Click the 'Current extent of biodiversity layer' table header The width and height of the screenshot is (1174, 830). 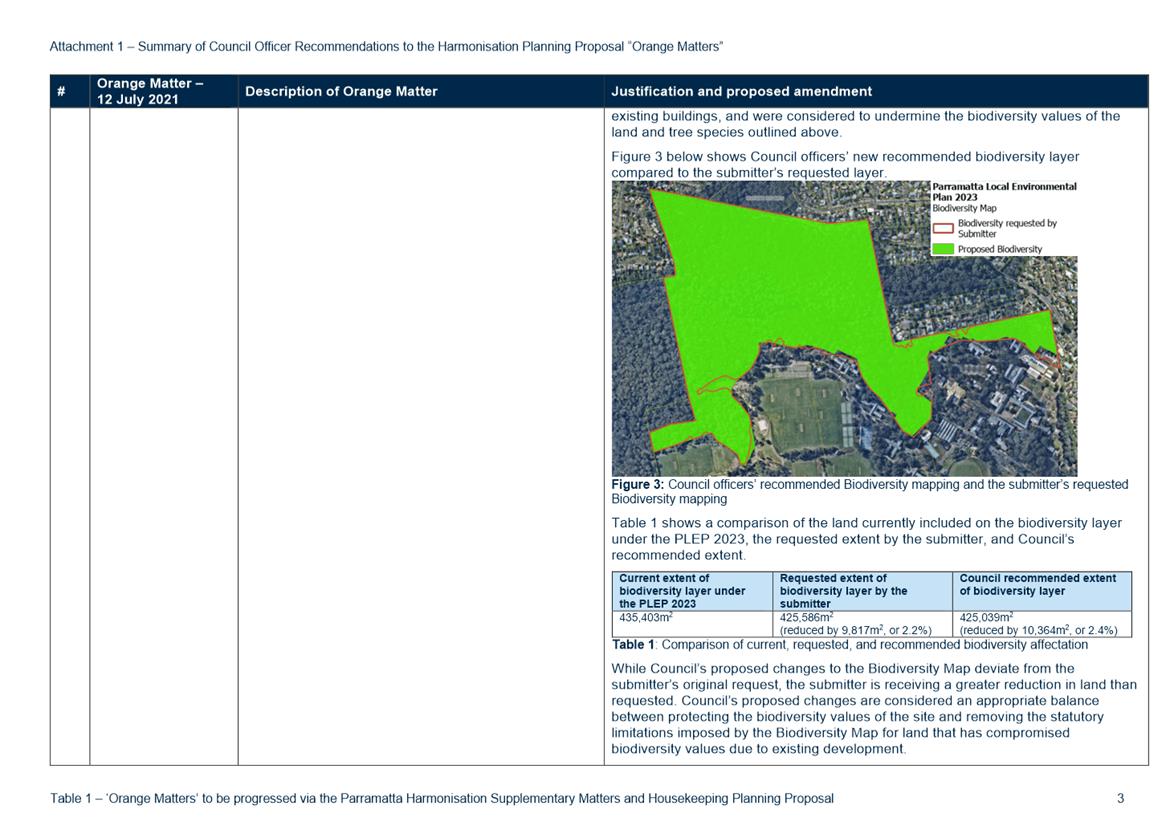click(693, 591)
